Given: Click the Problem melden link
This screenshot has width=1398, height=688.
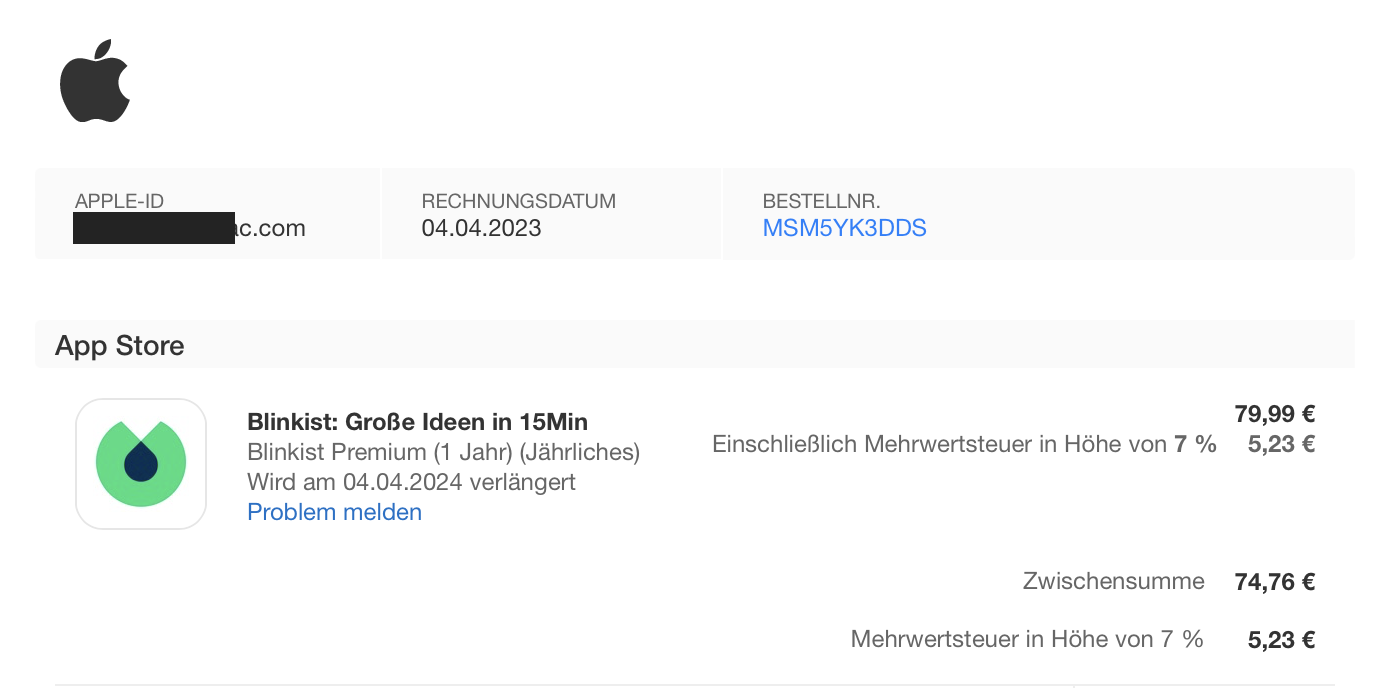Looking at the screenshot, I should click(334, 512).
